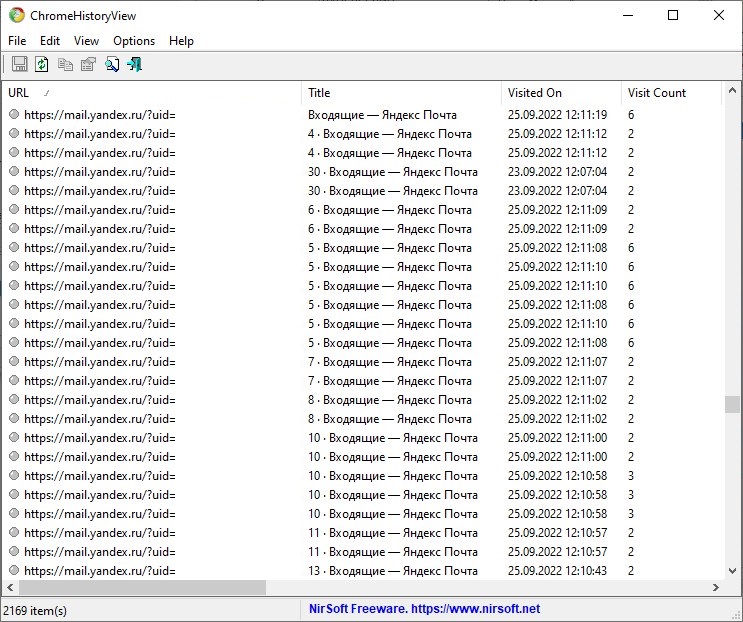Screen dimensions: 743x622
Task: Sort by the Visited On column header
Action: pos(560,93)
